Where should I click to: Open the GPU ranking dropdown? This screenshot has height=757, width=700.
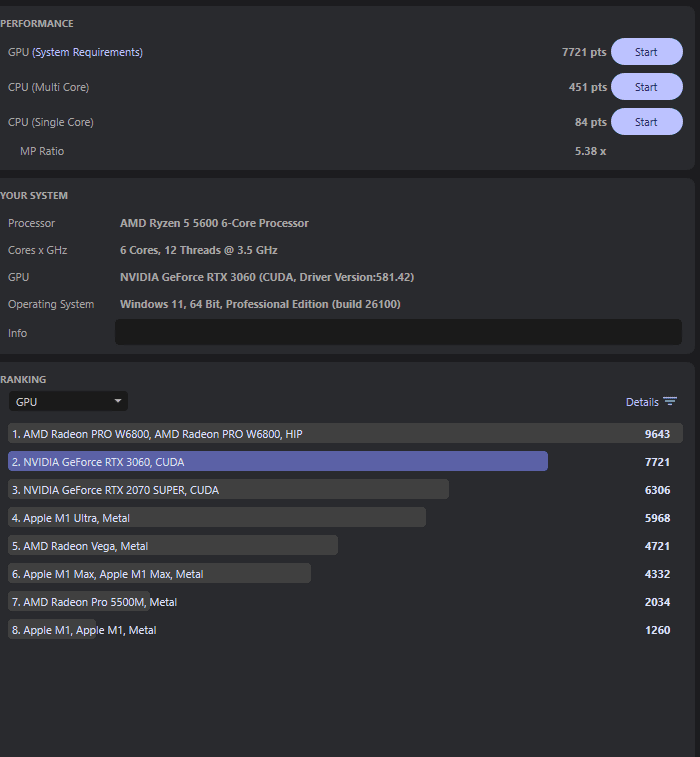(x=68, y=402)
